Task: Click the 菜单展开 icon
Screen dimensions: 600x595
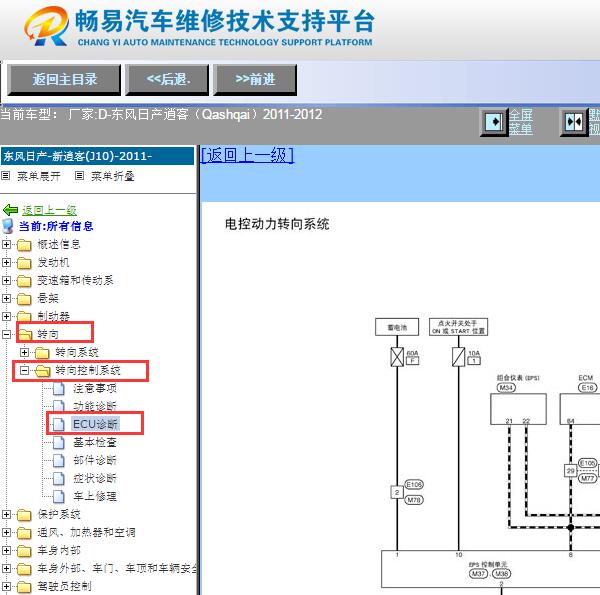Action: [5, 176]
